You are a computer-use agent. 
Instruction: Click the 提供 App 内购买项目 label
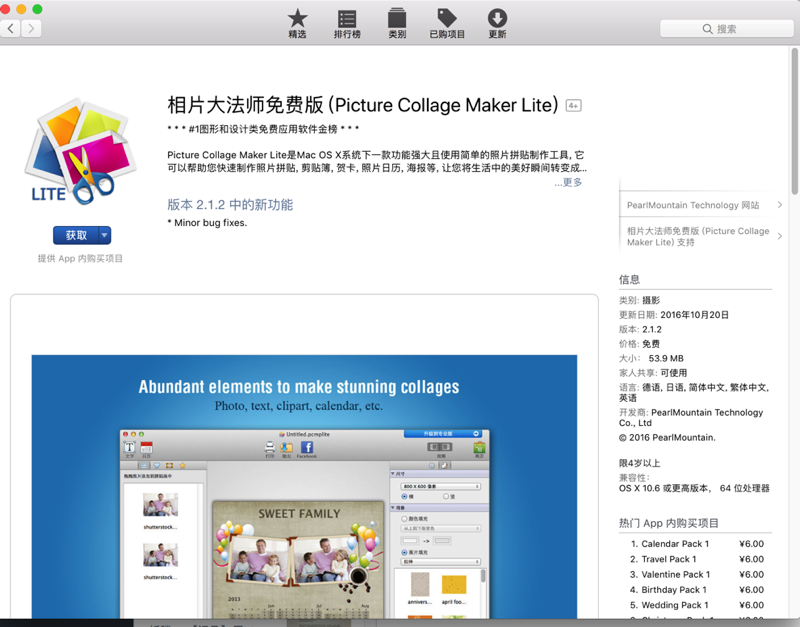point(80,259)
